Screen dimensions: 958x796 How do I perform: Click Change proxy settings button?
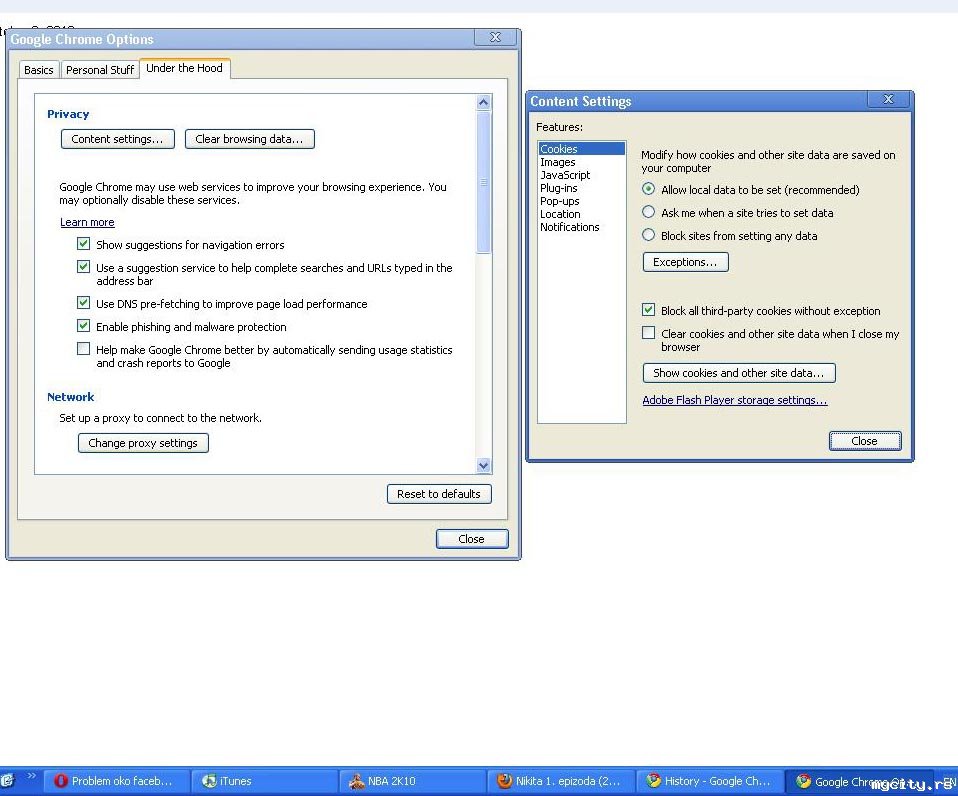(x=143, y=443)
